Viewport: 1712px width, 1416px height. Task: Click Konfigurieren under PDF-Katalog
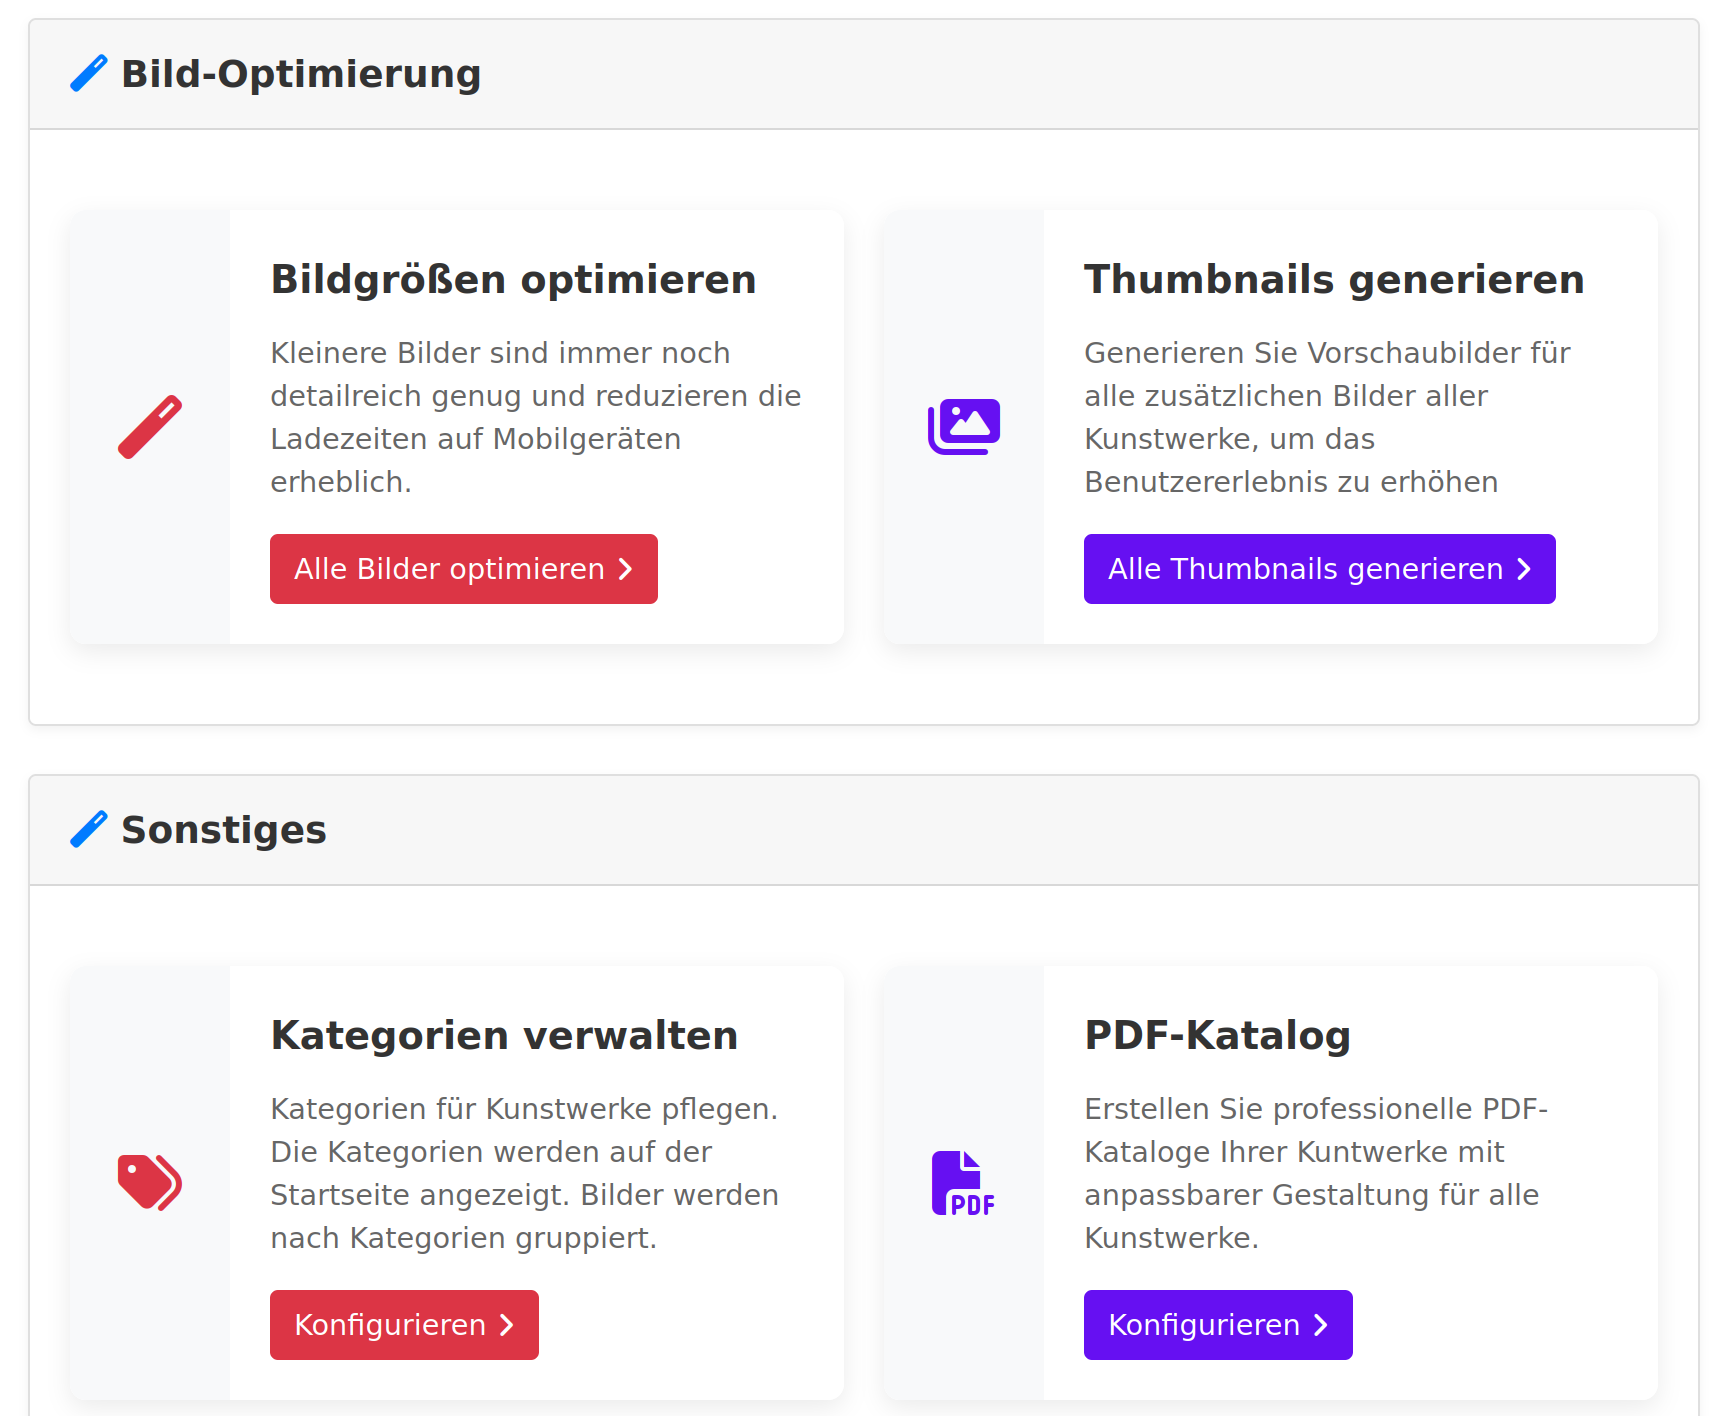1218,1325
